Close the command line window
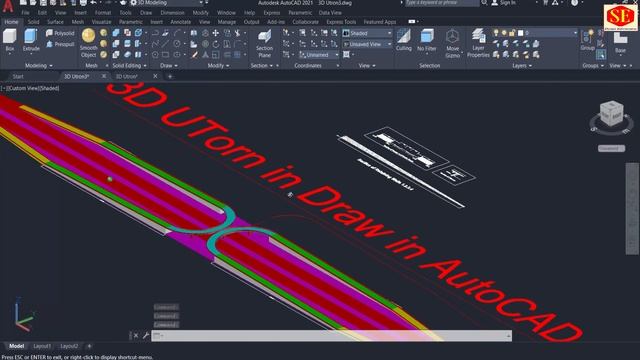This screenshot has height=360, width=640. point(136,336)
